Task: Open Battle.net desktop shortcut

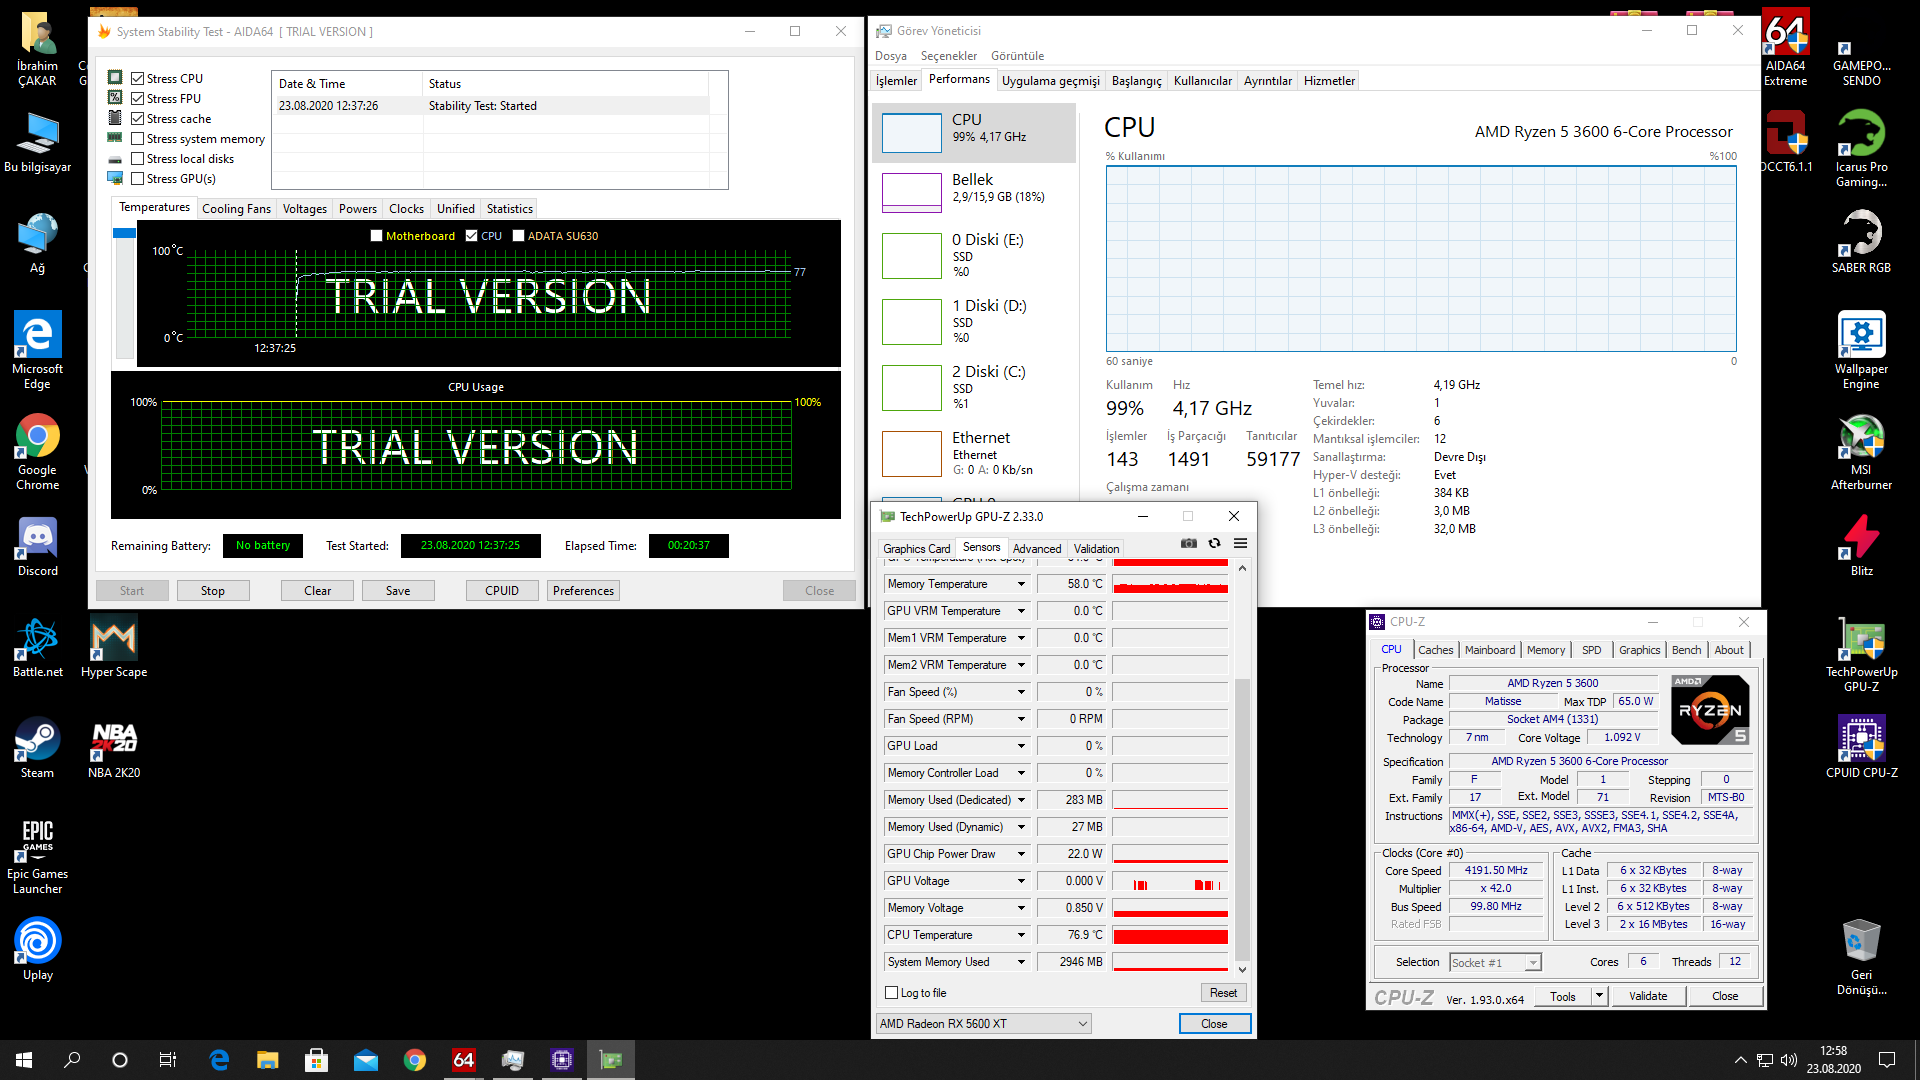Action: (38, 647)
